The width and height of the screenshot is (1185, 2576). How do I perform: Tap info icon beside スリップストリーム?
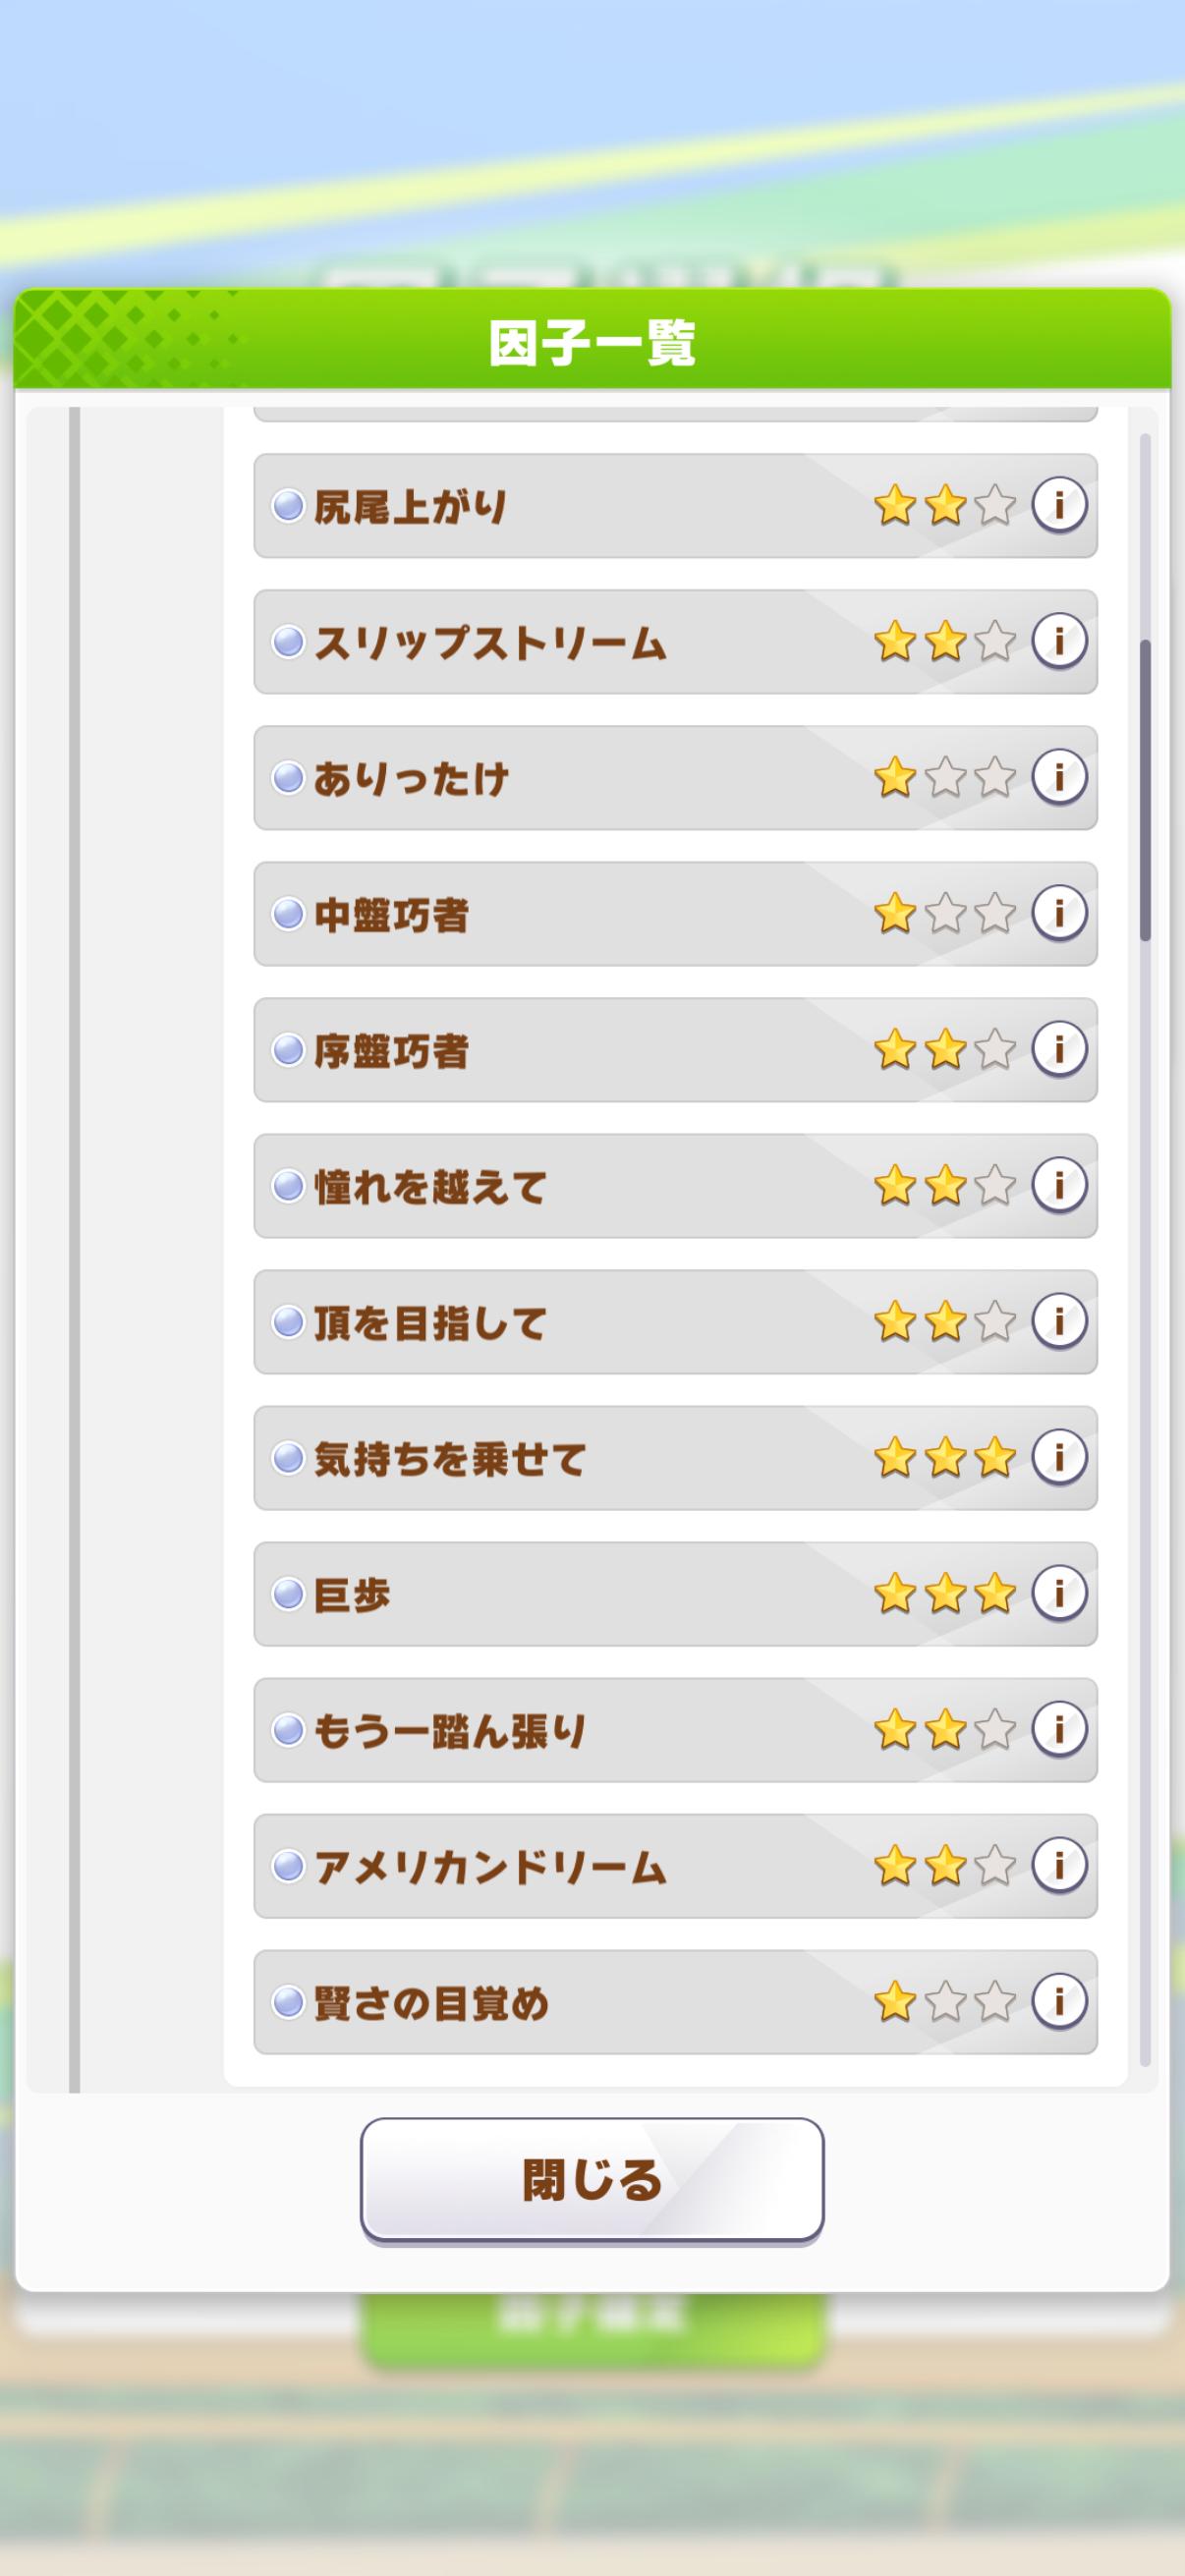[1059, 641]
